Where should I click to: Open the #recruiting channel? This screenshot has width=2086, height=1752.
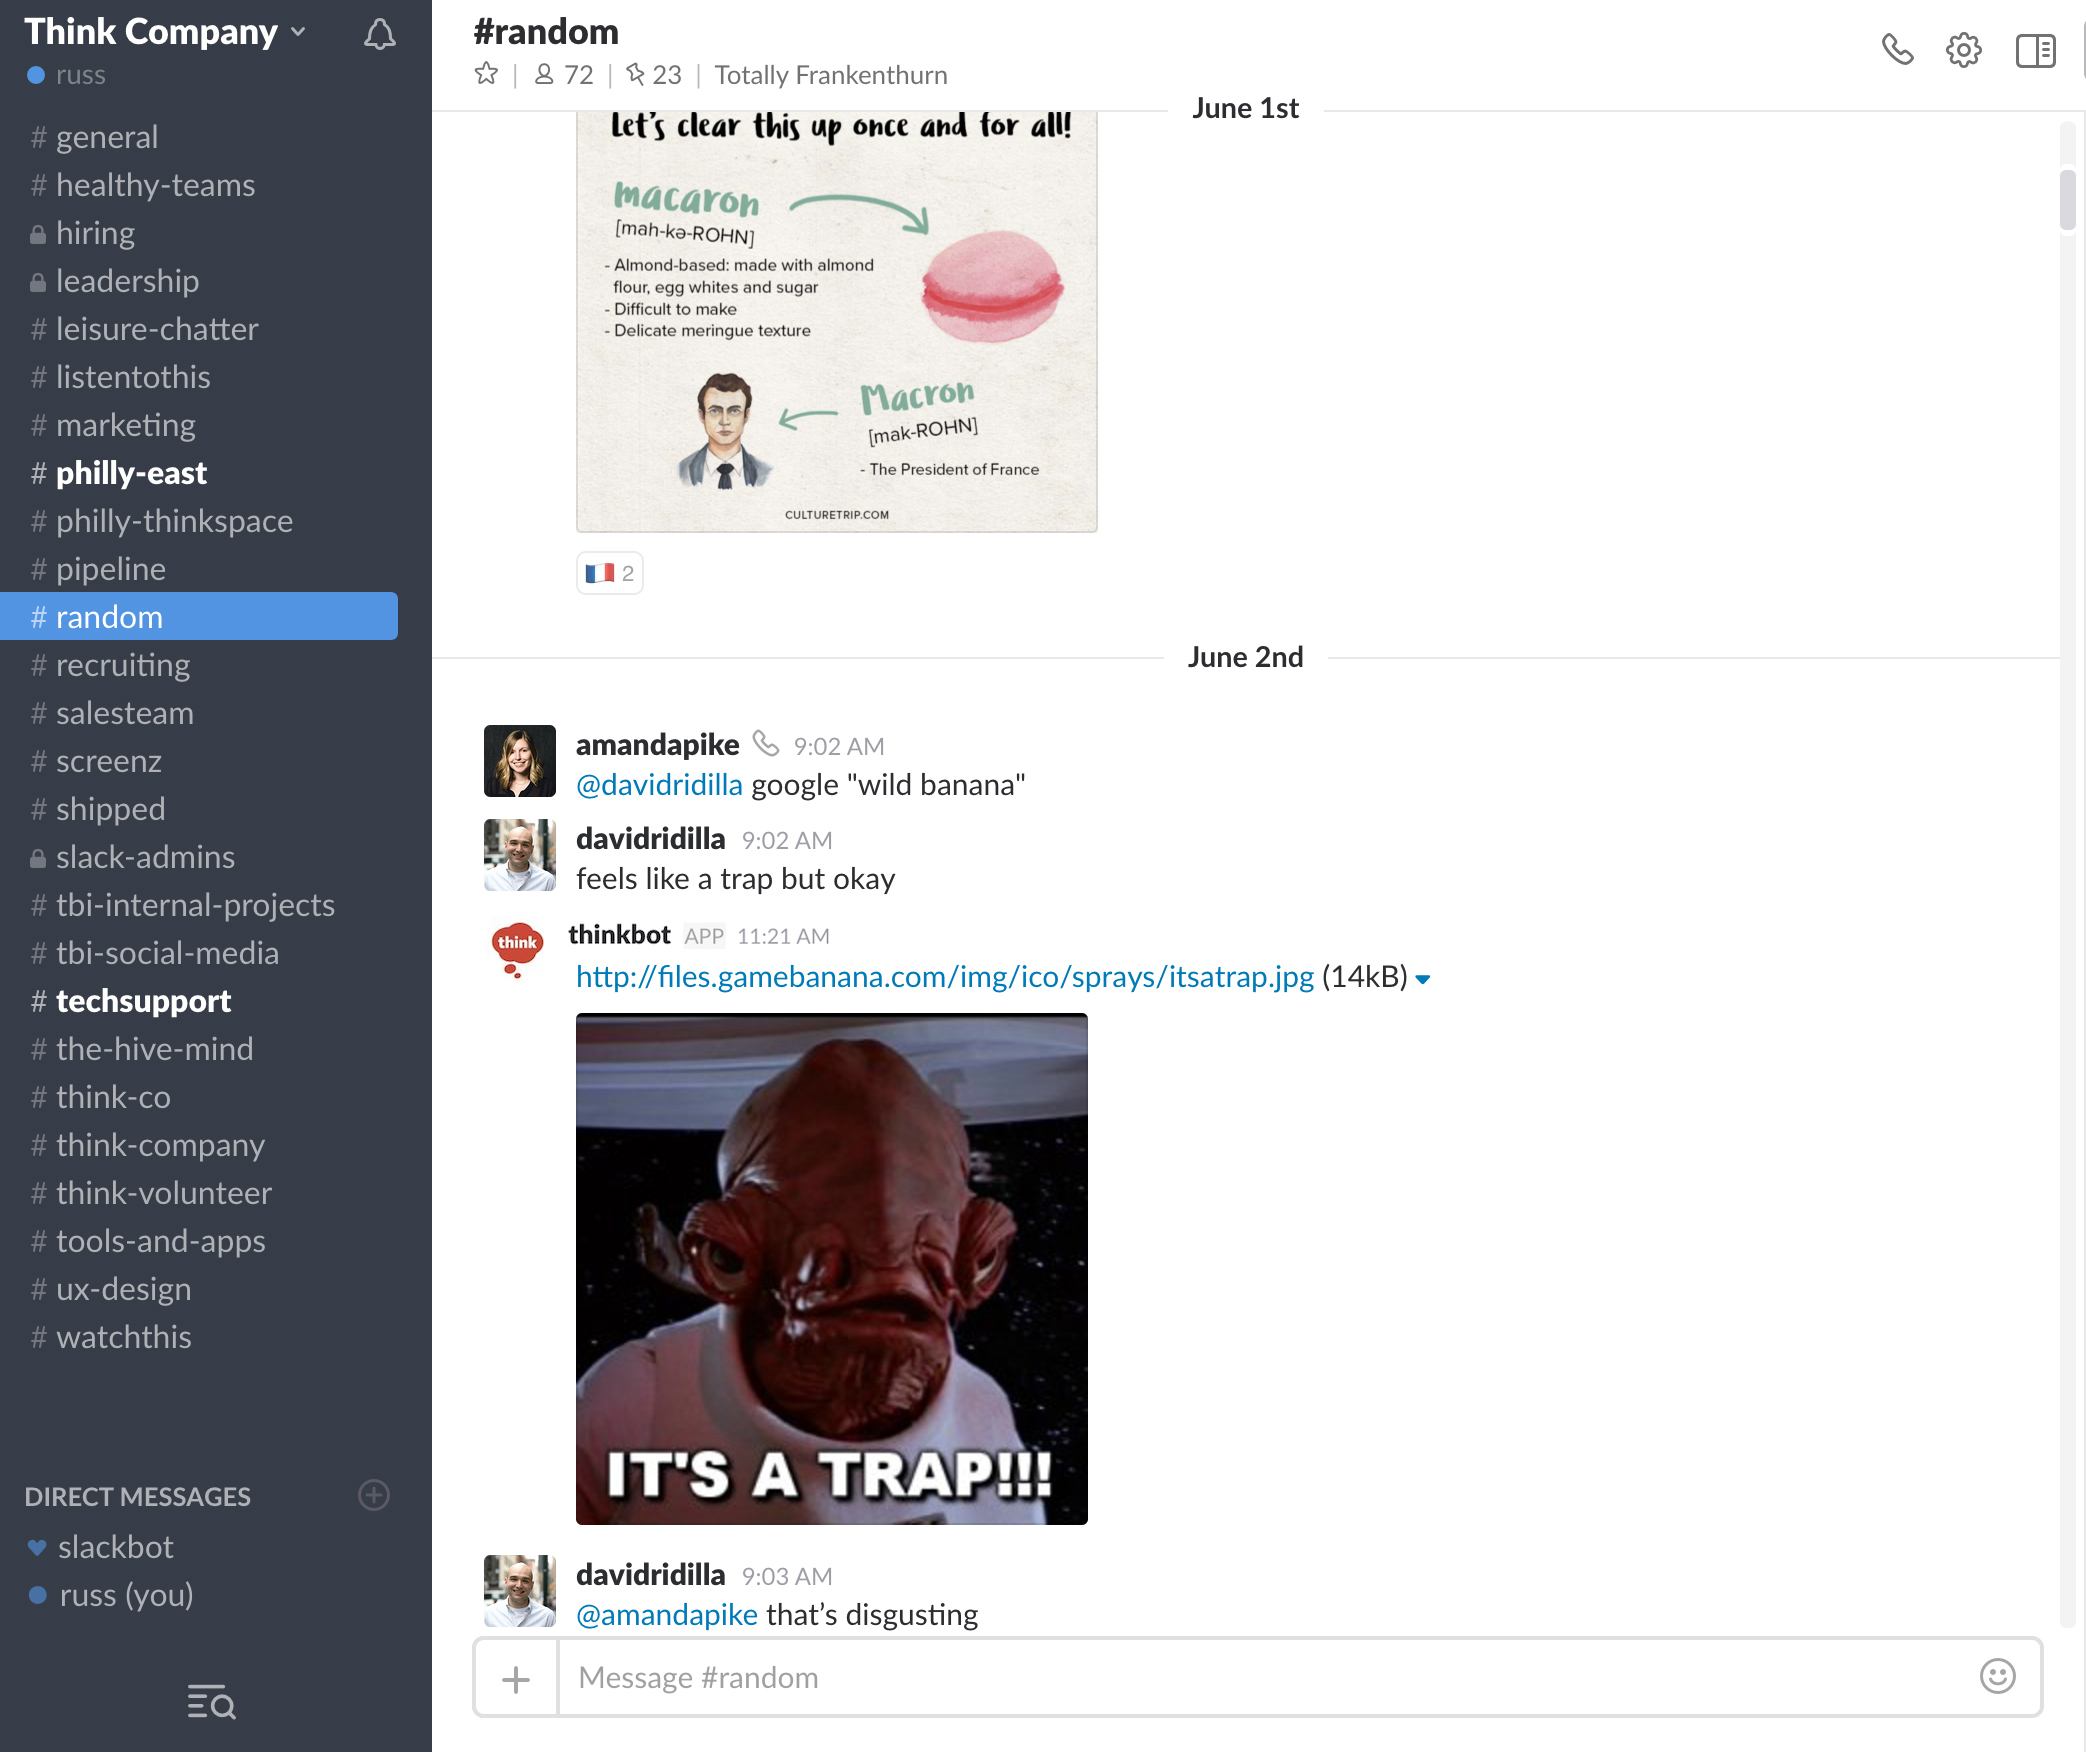coord(200,665)
